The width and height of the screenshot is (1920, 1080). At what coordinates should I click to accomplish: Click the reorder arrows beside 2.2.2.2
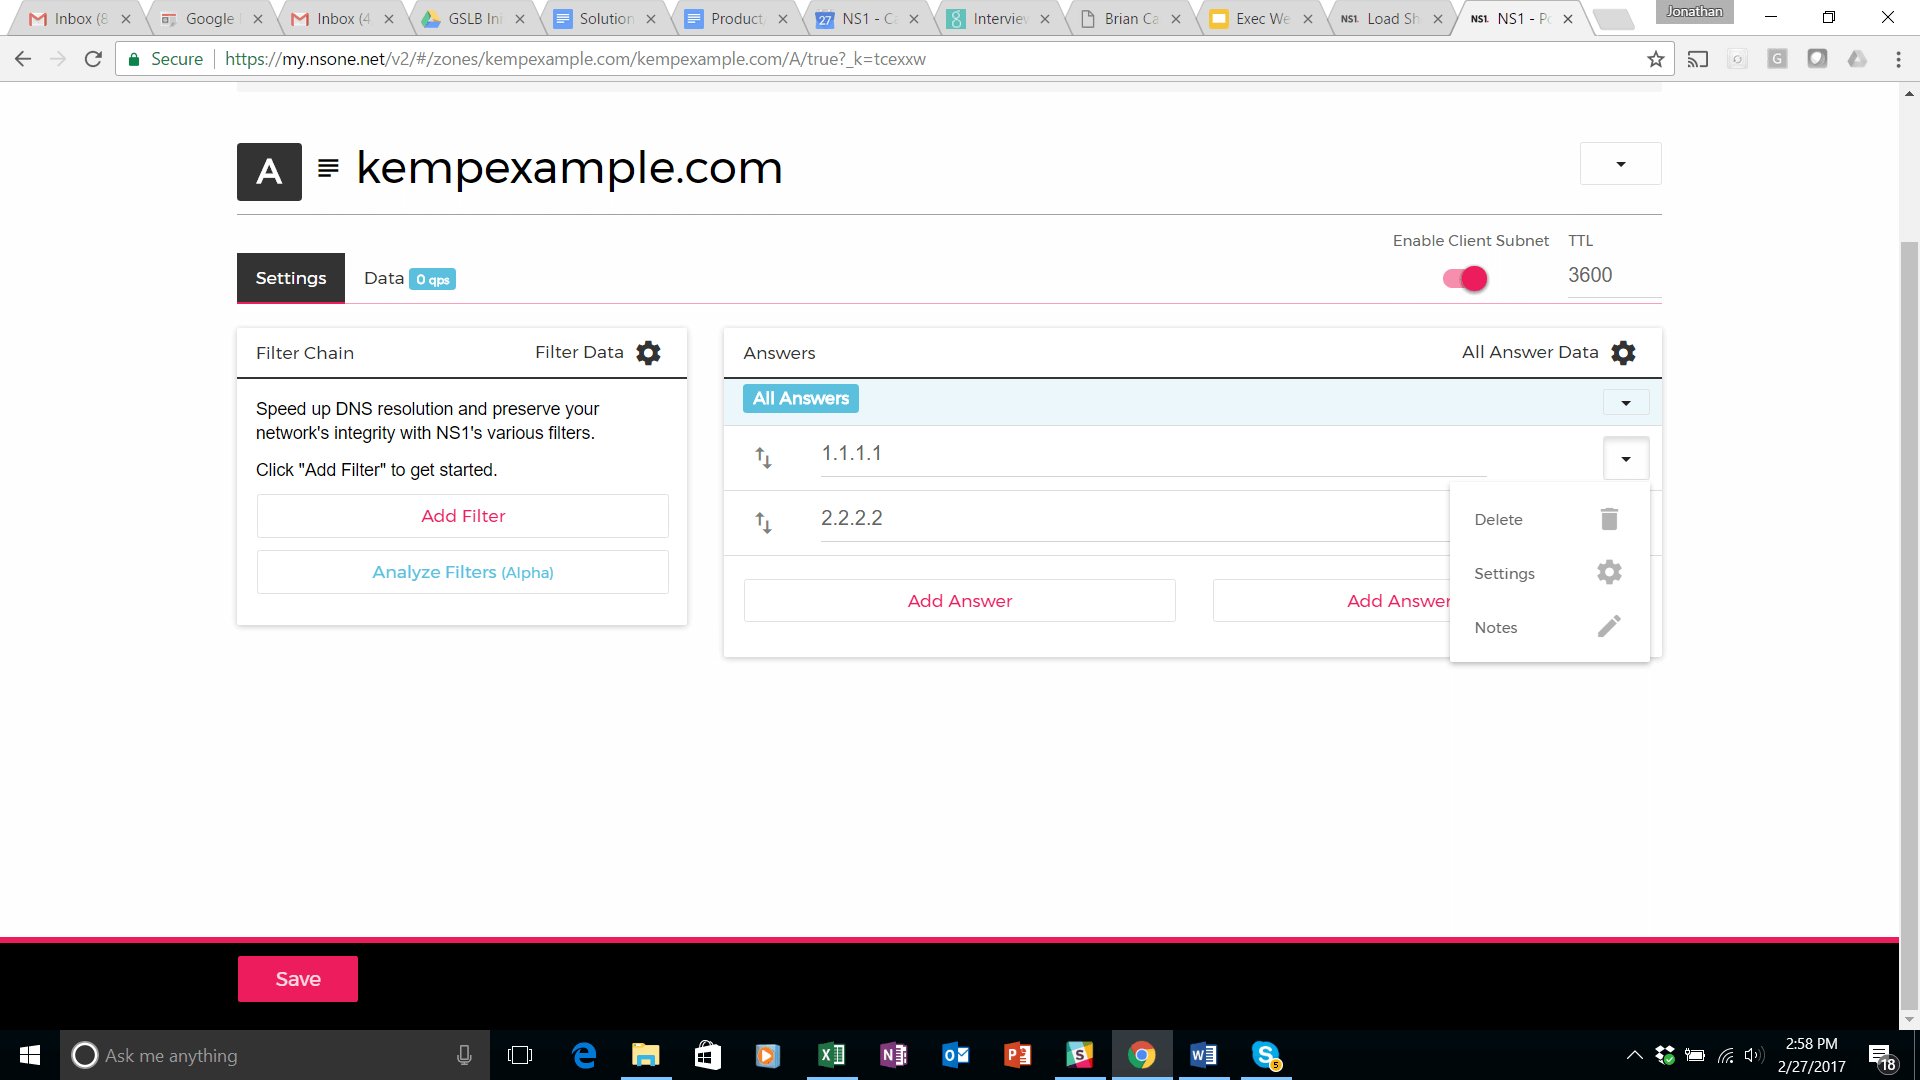[763, 523]
